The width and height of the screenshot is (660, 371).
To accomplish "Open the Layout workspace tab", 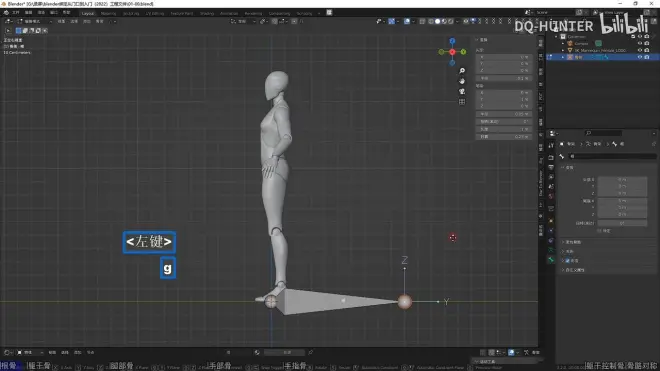I will click(x=88, y=13).
